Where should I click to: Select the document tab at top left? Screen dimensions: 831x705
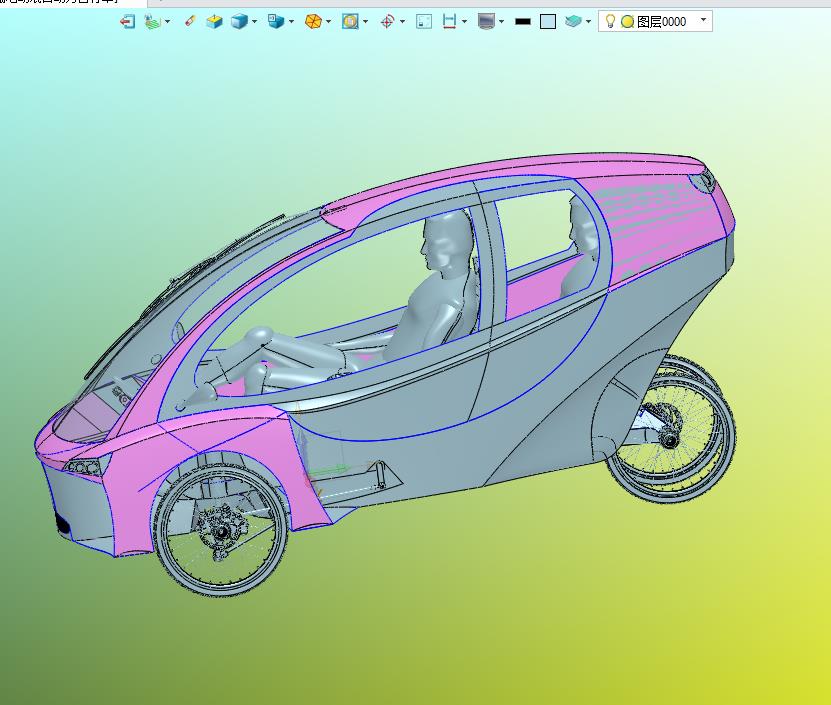click(x=60, y=3)
